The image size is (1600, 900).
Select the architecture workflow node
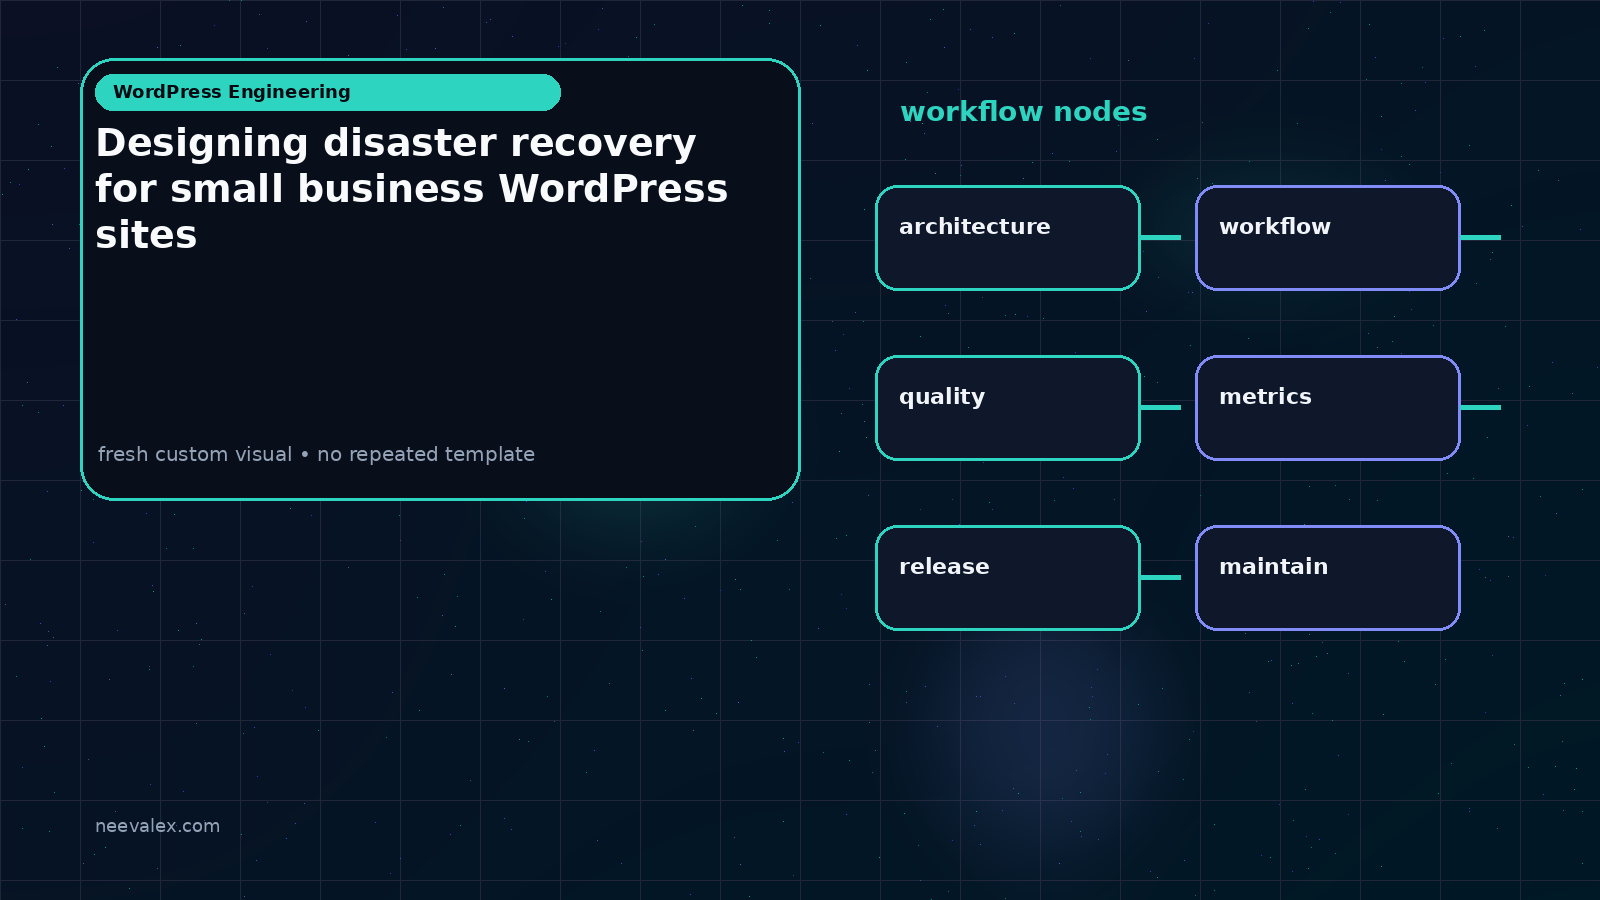click(1008, 238)
